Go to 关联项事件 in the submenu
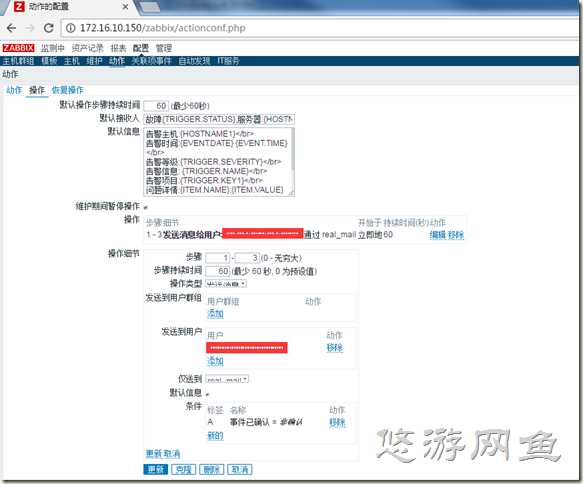Image resolution: width=583 pixels, height=484 pixels. (151, 61)
